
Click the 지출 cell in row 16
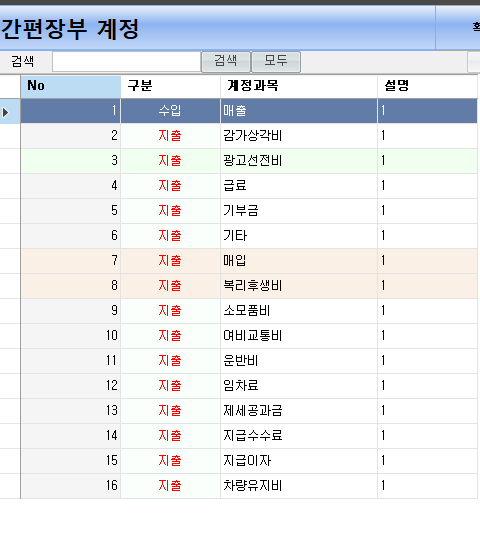tap(171, 486)
